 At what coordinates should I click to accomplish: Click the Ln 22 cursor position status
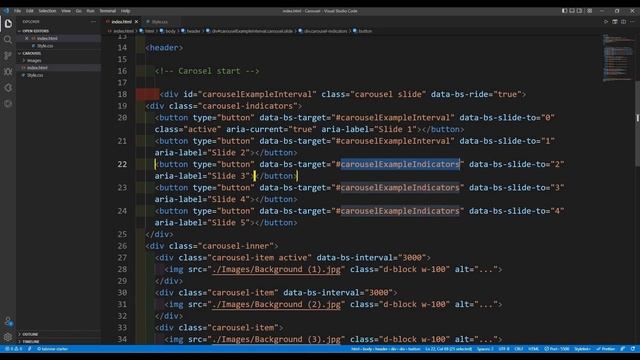click(449, 349)
